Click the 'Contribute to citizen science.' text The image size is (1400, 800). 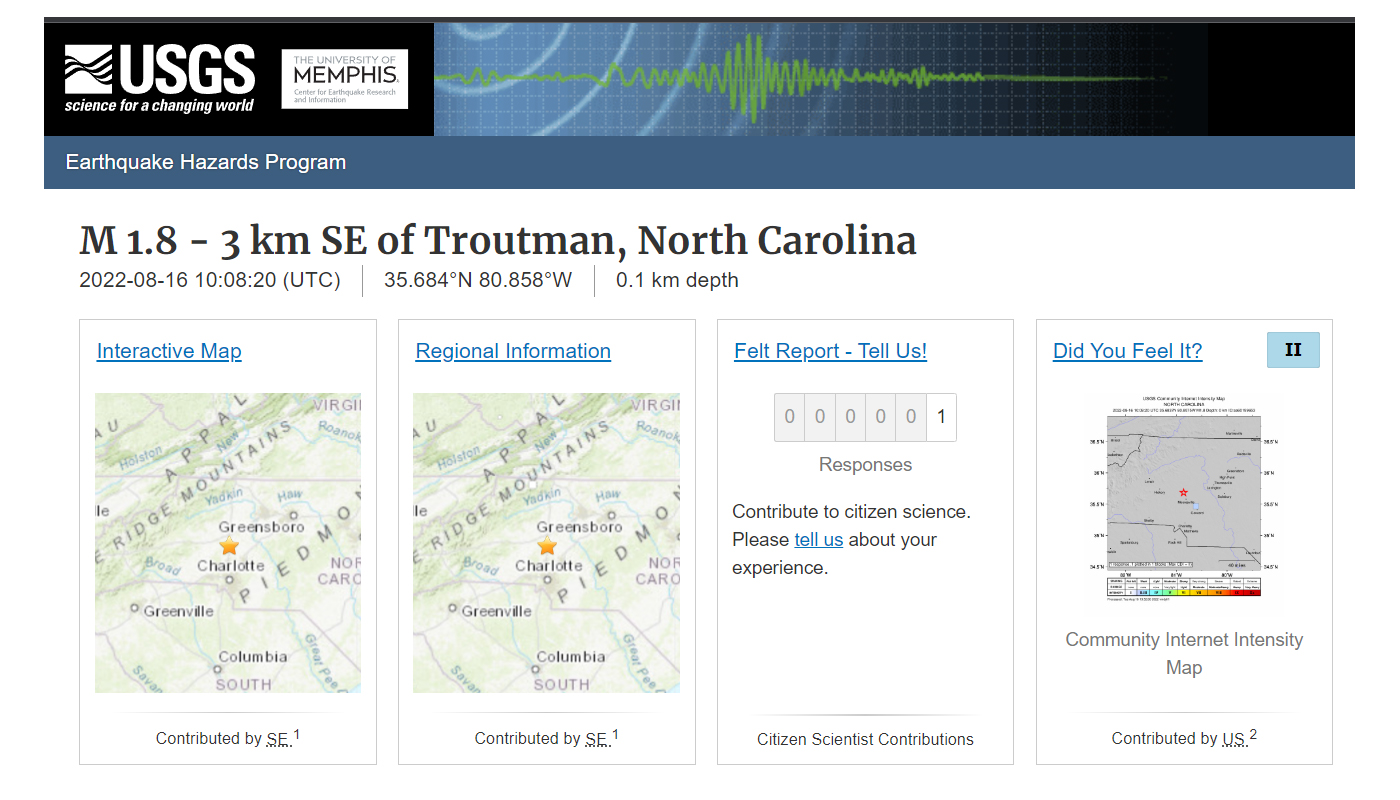tap(851, 512)
